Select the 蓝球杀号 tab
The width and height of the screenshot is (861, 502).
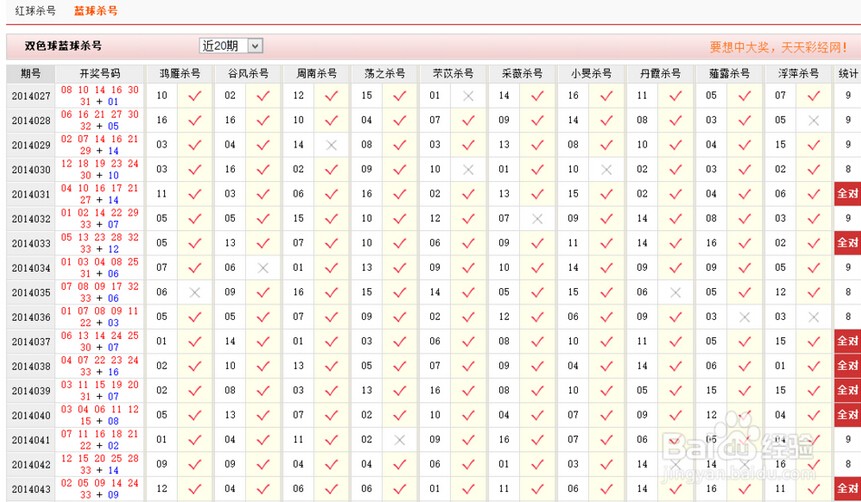tap(95, 11)
